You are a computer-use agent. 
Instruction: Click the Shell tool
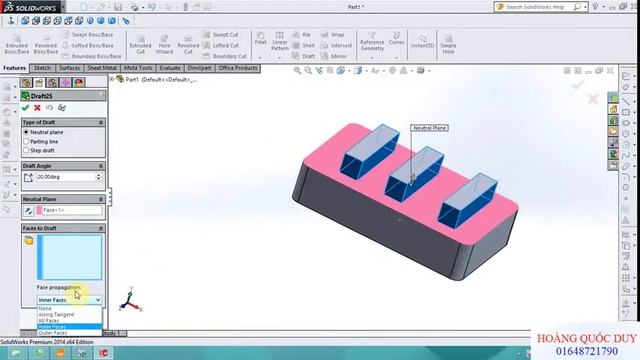(304, 45)
